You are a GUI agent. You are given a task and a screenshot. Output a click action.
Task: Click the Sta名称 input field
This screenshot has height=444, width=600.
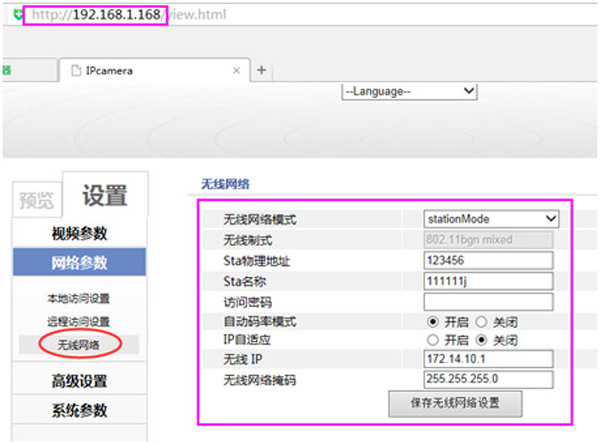coord(488,281)
